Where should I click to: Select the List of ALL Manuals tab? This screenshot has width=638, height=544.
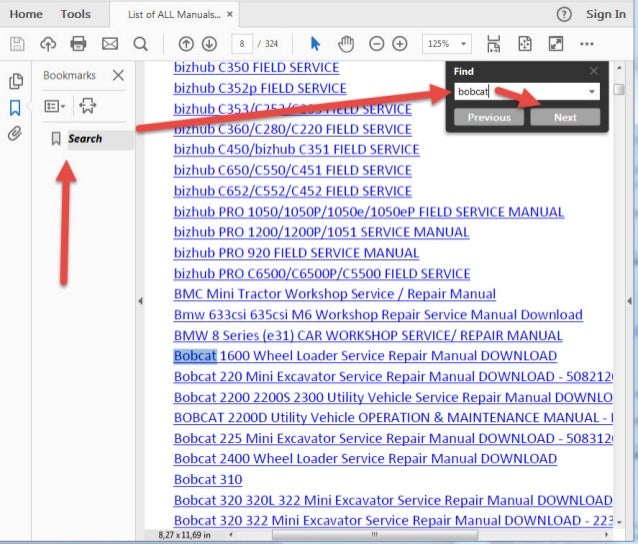coord(174,15)
